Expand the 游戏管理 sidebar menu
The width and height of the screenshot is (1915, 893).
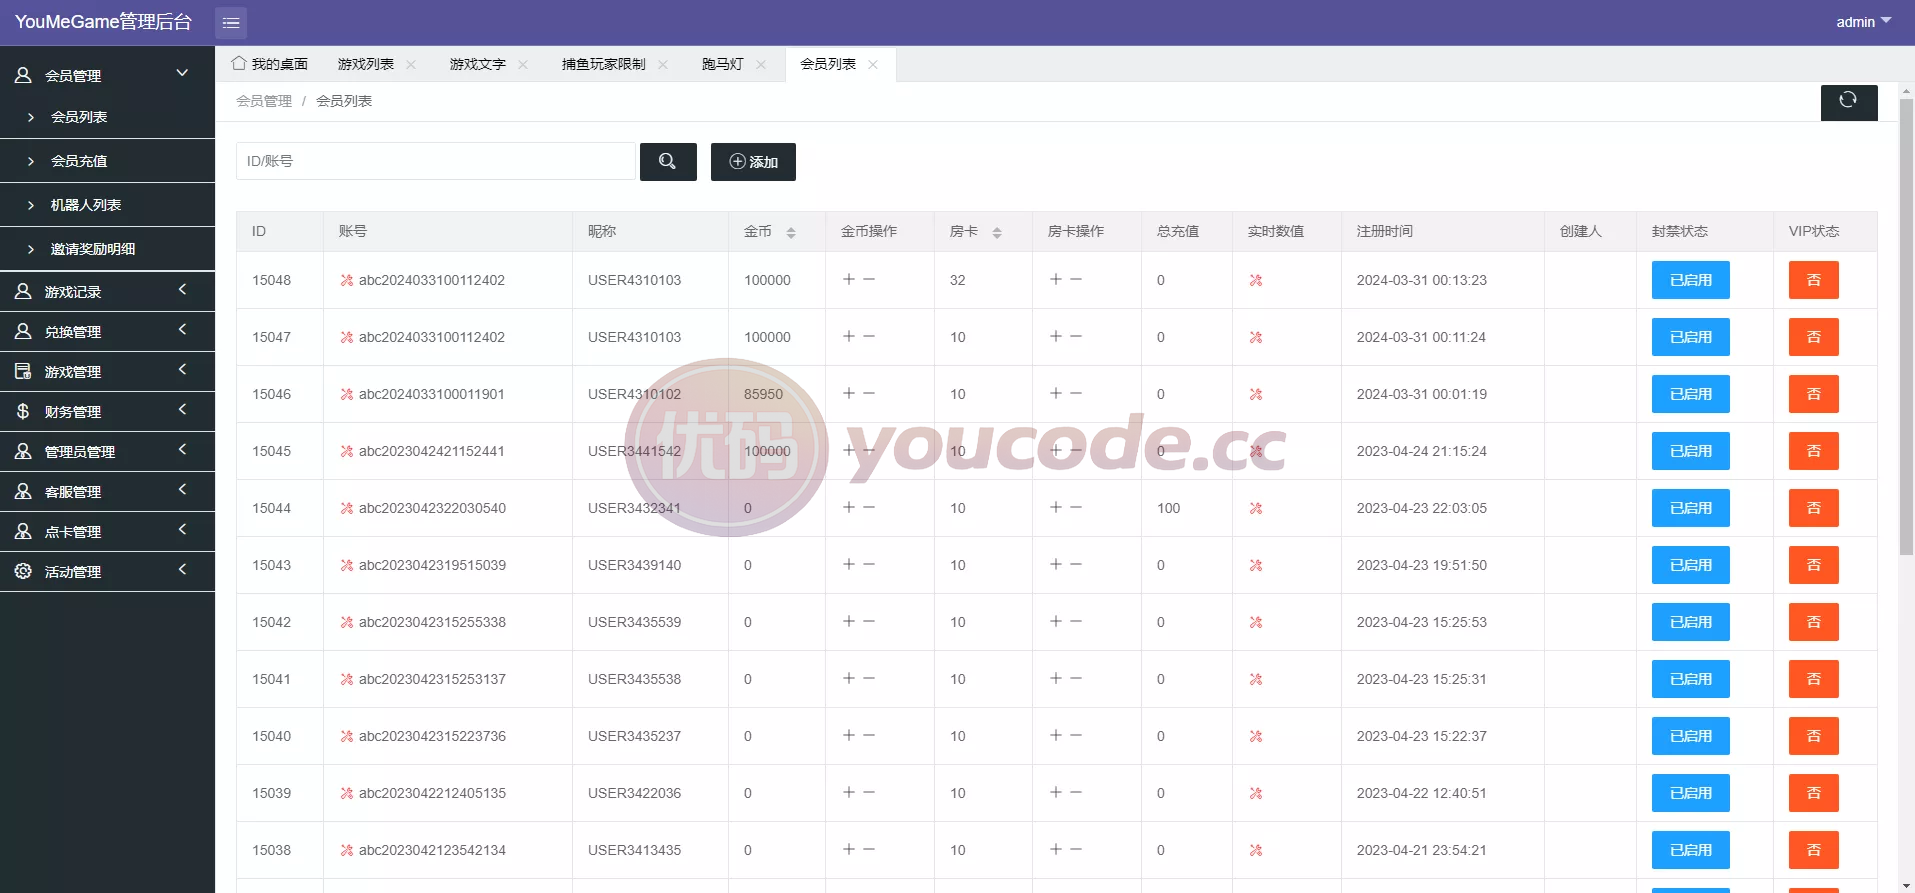107,371
